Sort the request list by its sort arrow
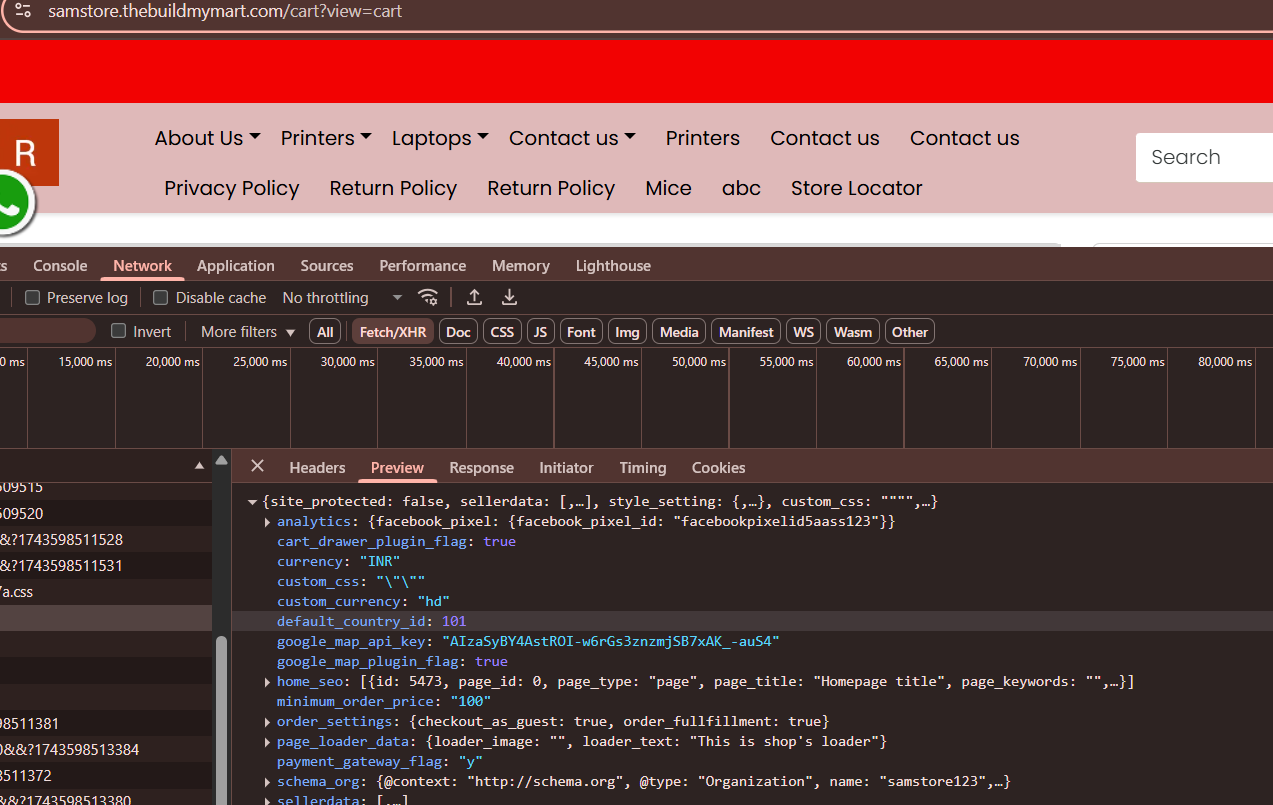This screenshot has width=1273, height=805. [x=199, y=466]
